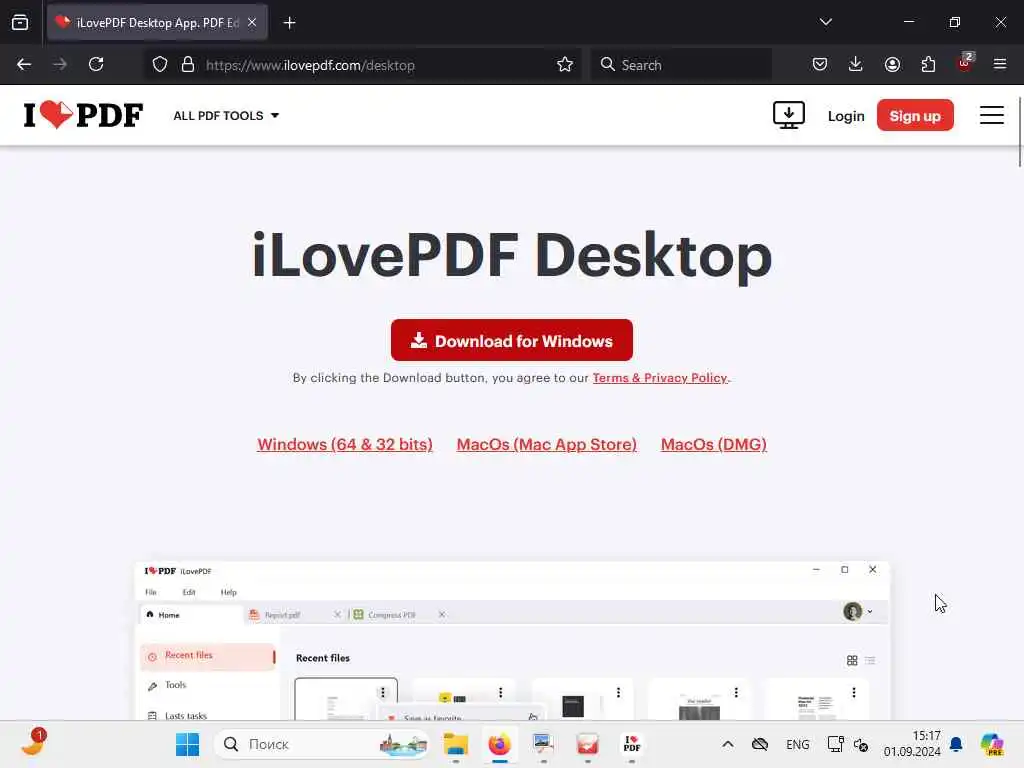Show hidden tray icons chevron
The image size is (1024, 768).
728,744
